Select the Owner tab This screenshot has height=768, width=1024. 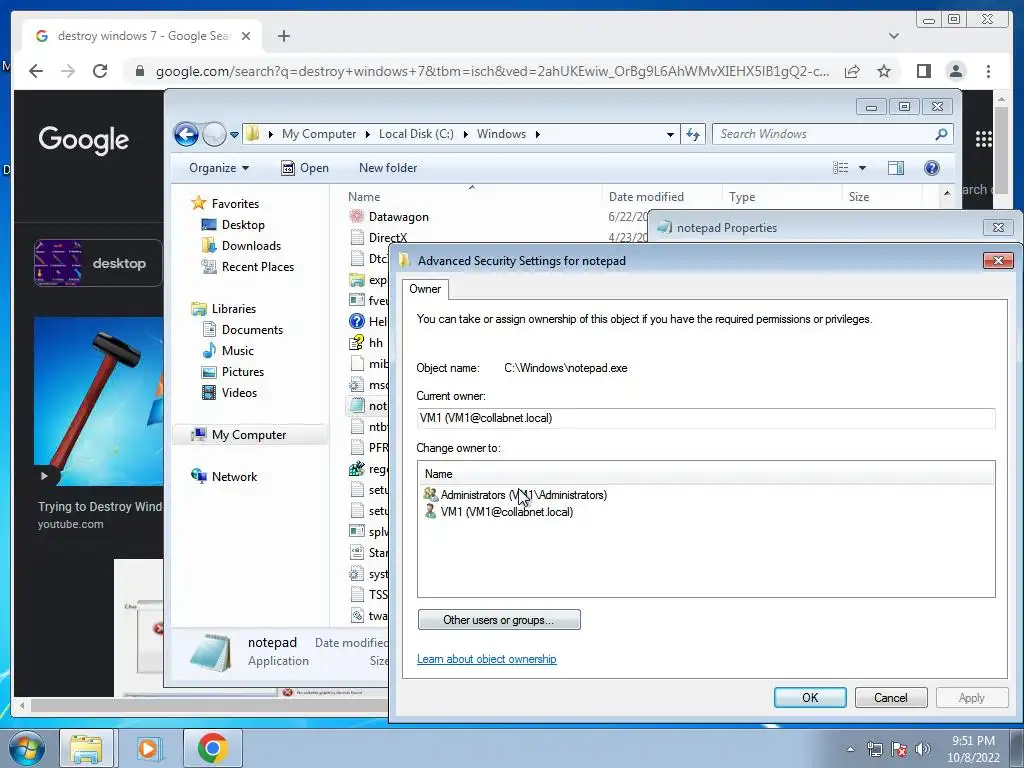(x=425, y=289)
